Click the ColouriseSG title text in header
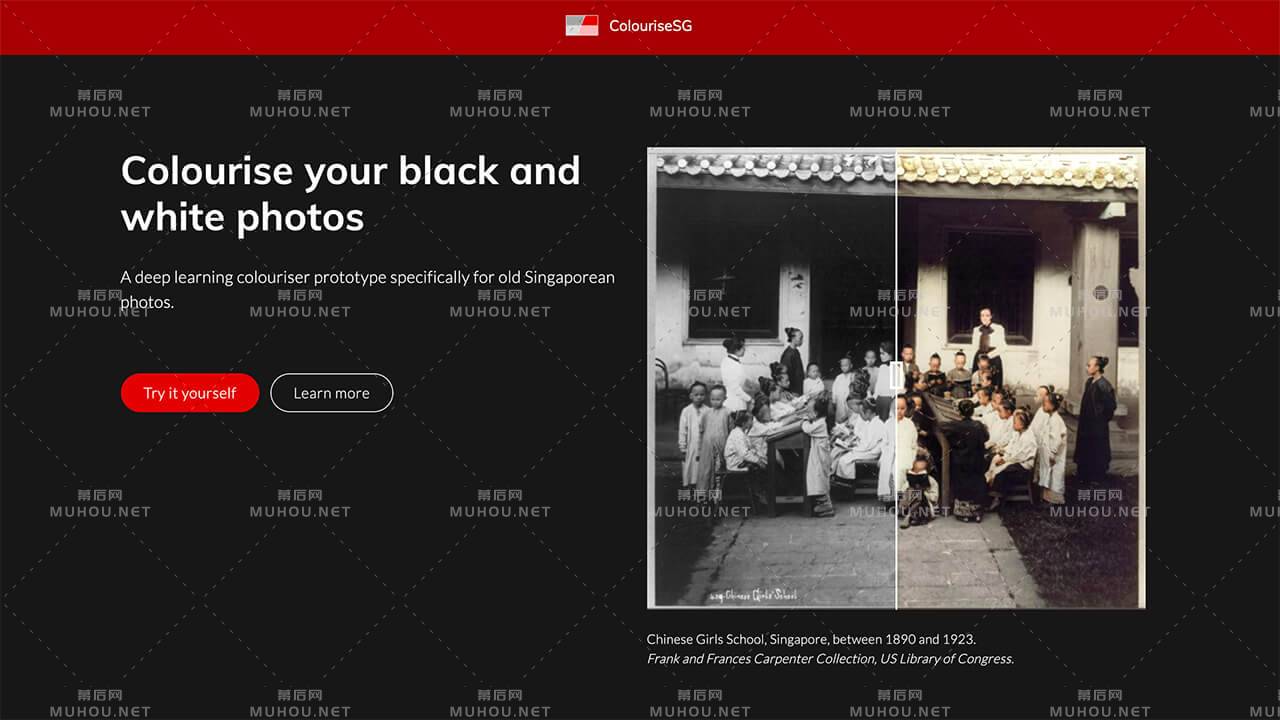This screenshot has height=720, width=1280. 650,26
